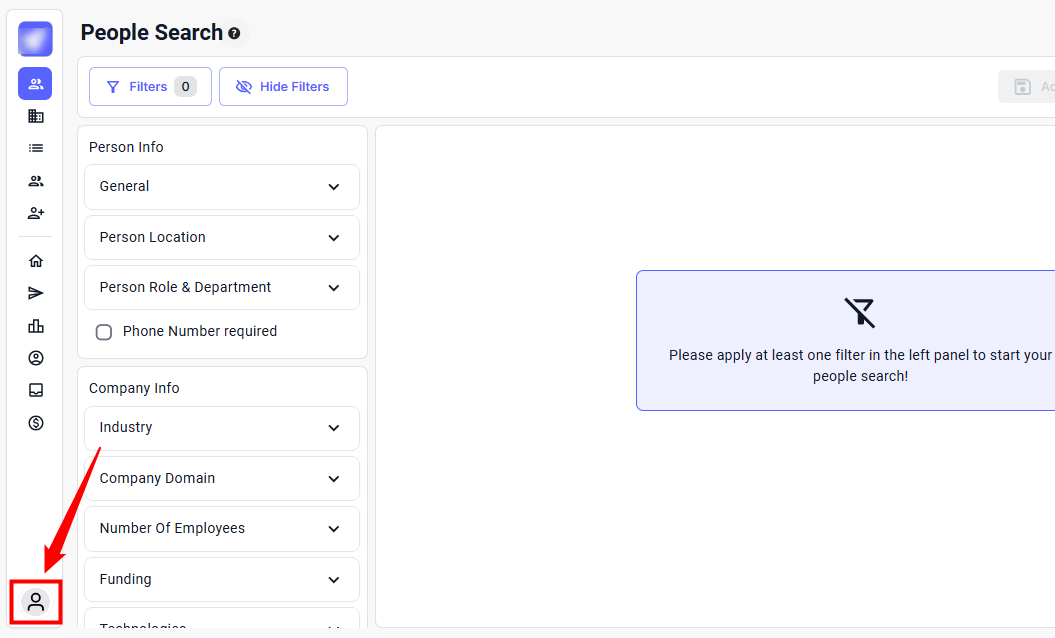This screenshot has width=1055, height=638.
Task: Open the dollar sign billing icon
Action: [36, 423]
